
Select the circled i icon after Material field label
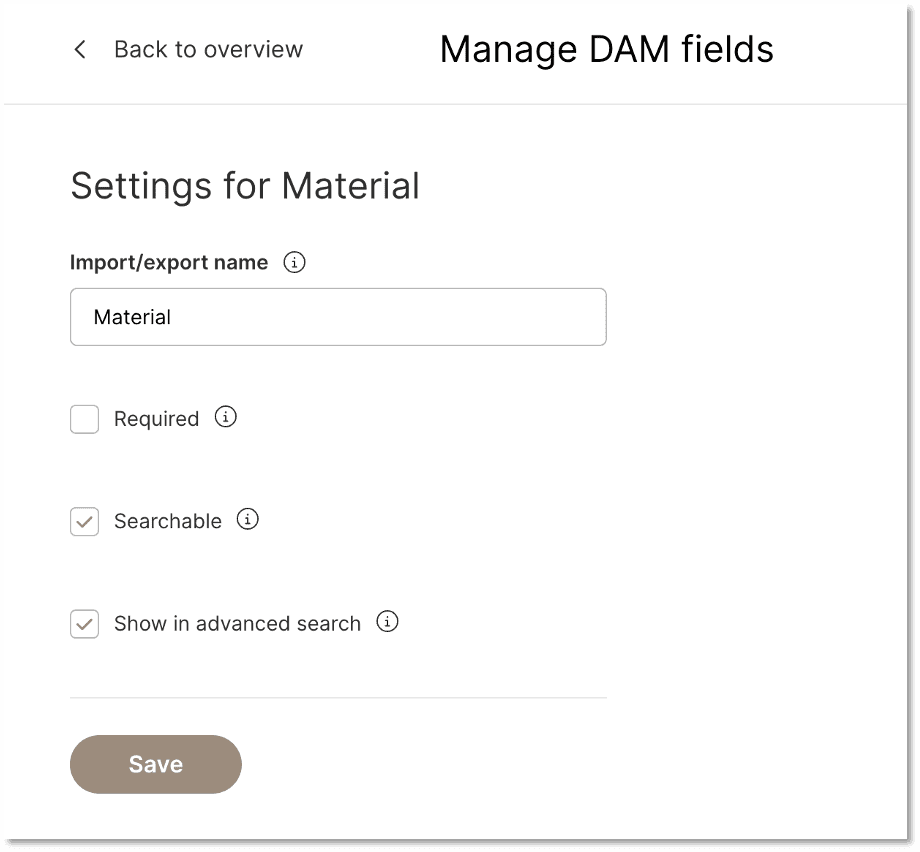[294, 262]
